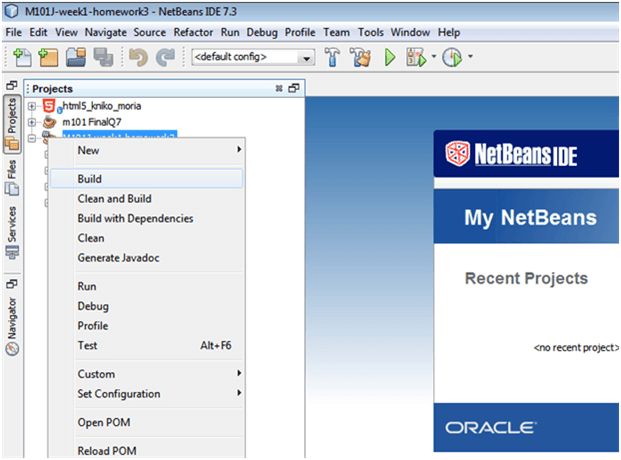621x460 pixels.
Task: Open the Profile Project dropdown arrow
Action: click(470, 57)
